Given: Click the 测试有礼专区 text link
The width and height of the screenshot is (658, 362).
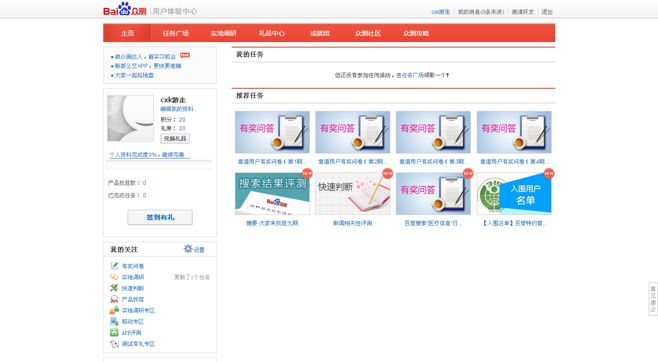Looking at the screenshot, I should (x=138, y=344).
